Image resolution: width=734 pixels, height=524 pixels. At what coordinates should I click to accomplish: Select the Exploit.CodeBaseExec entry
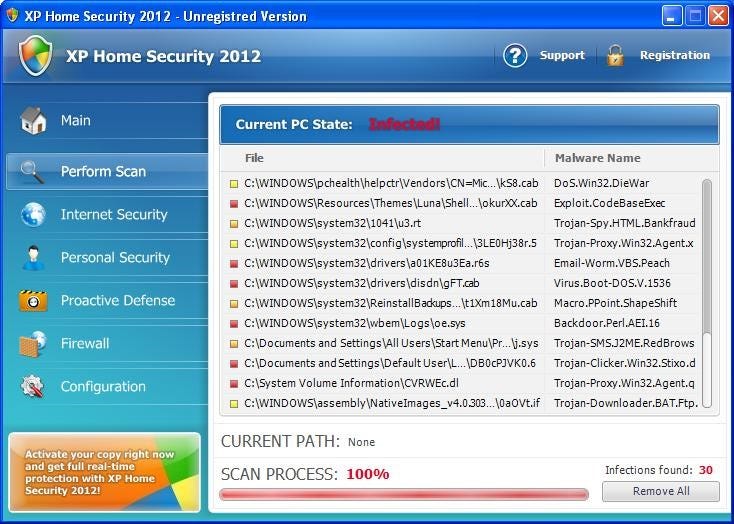[609, 204]
